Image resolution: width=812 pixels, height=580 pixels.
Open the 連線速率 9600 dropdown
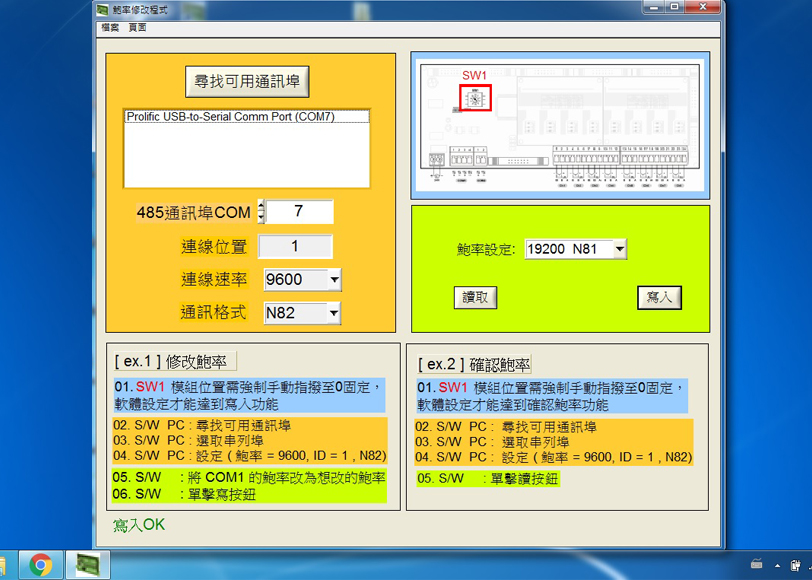(x=333, y=280)
